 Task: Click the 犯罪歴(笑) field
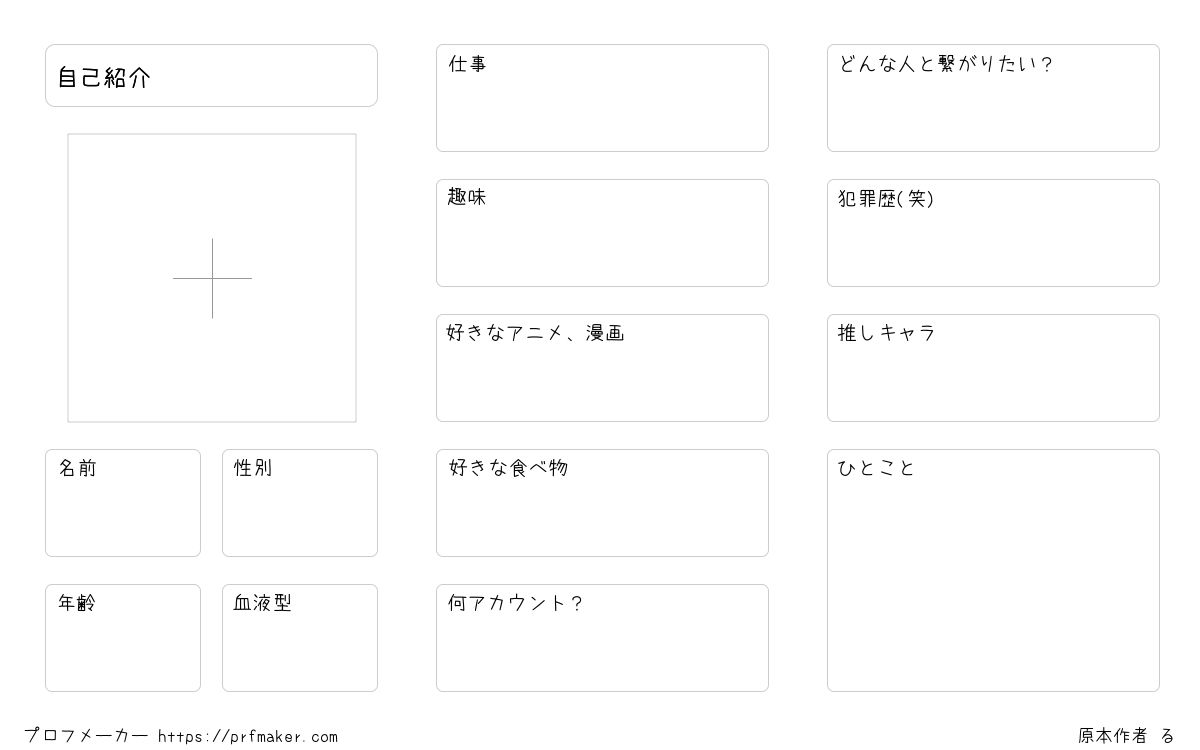(993, 233)
